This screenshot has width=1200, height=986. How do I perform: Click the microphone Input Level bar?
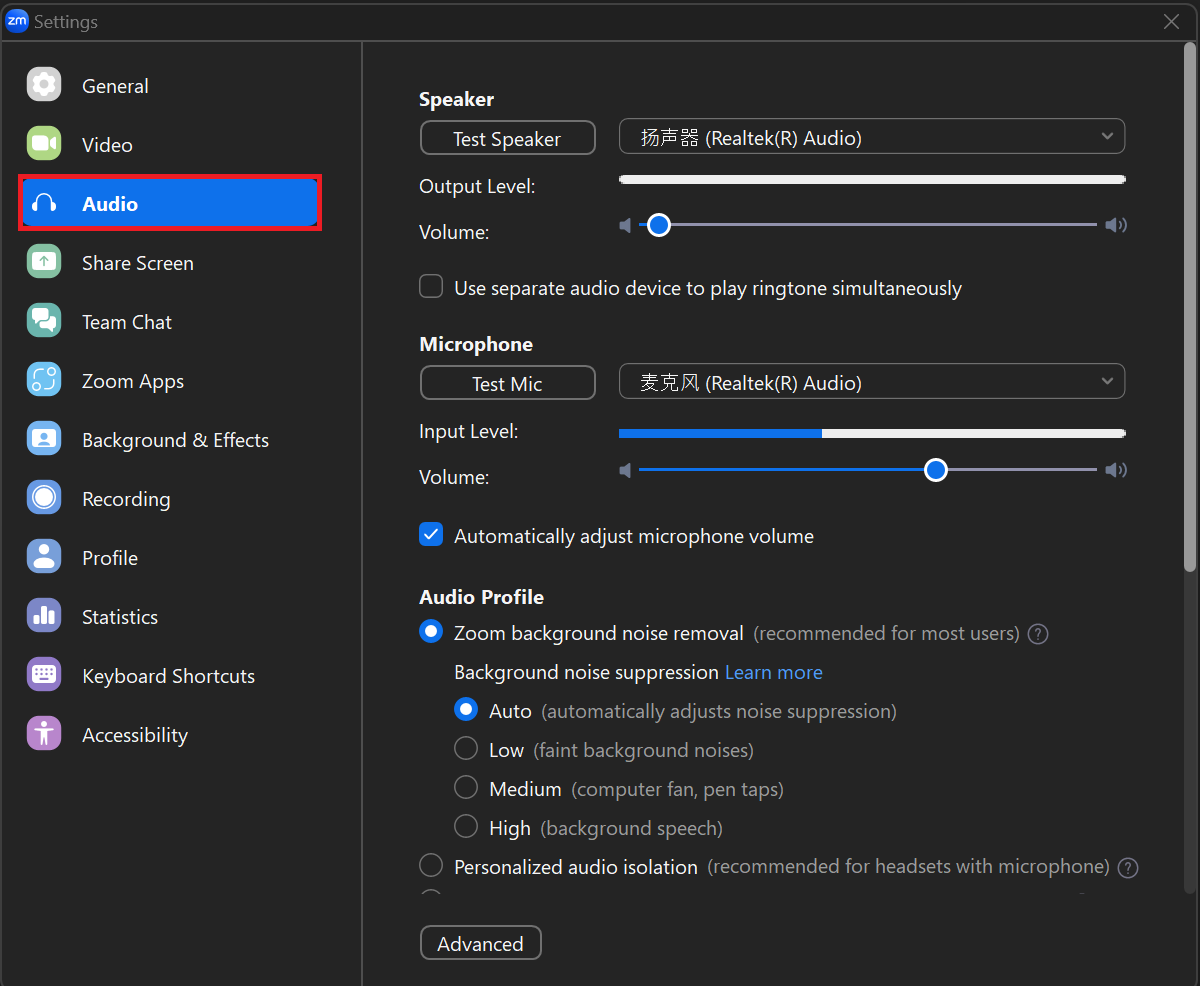coord(872,433)
